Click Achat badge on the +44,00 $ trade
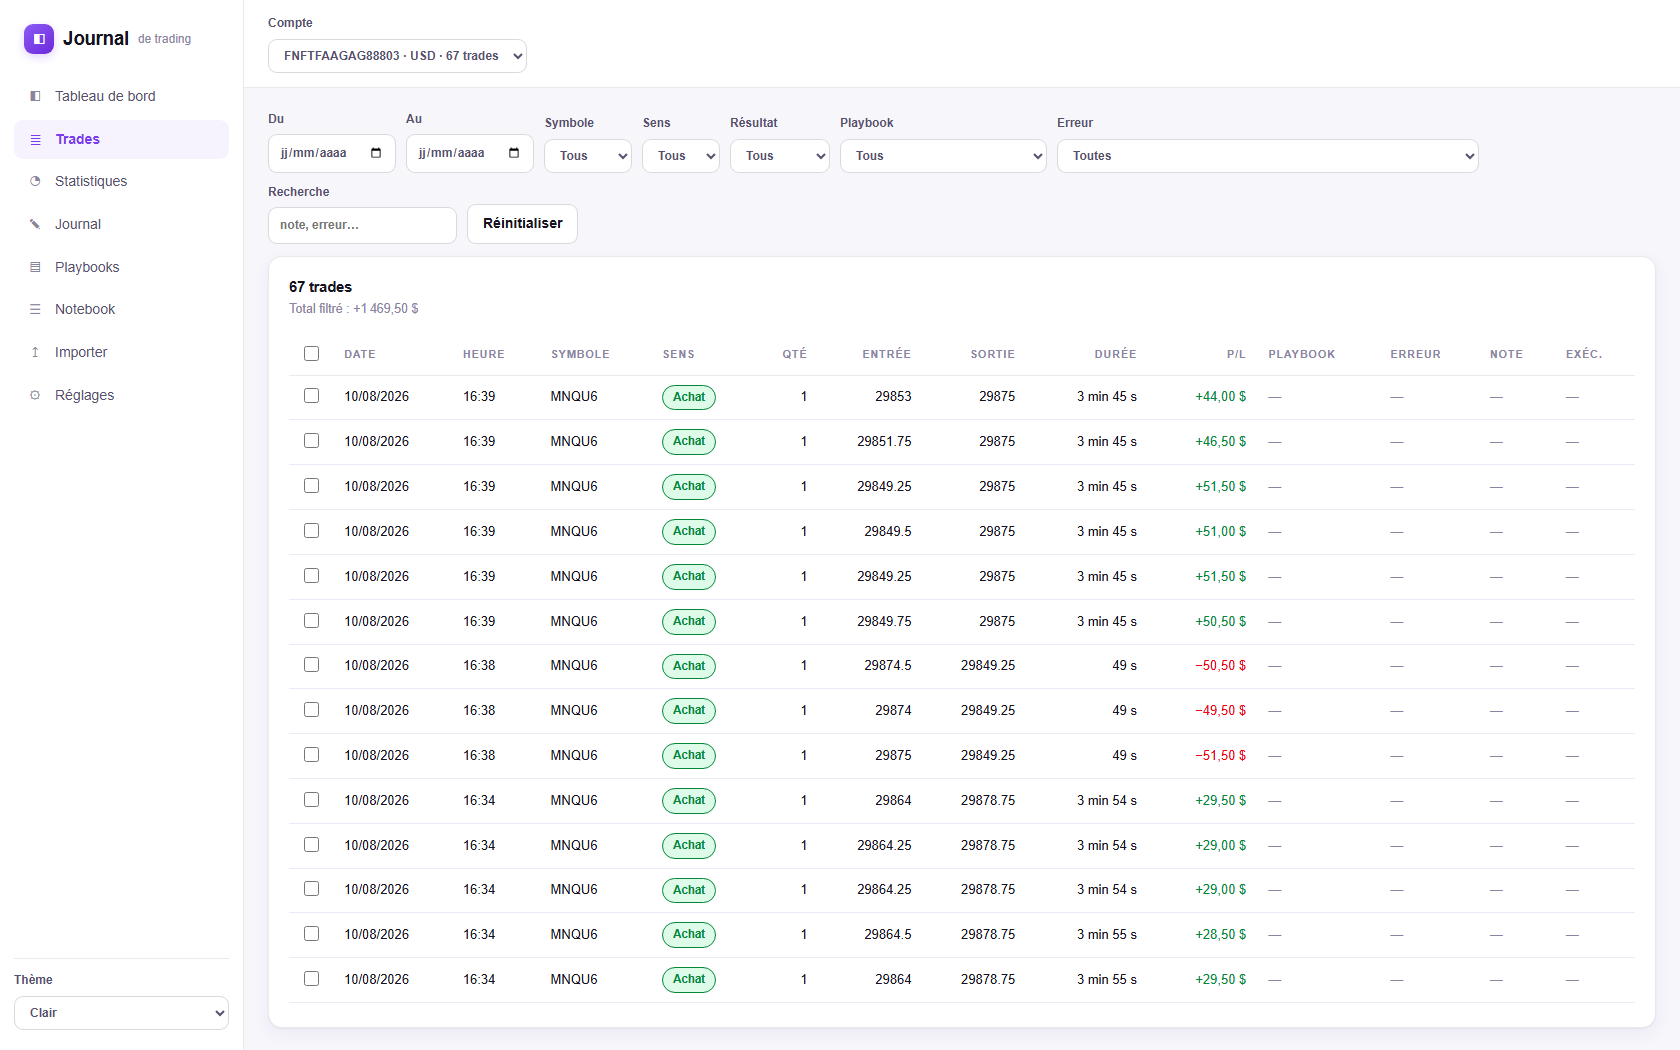Viewport: 1680px width, 1050px height. click(689, 397)
